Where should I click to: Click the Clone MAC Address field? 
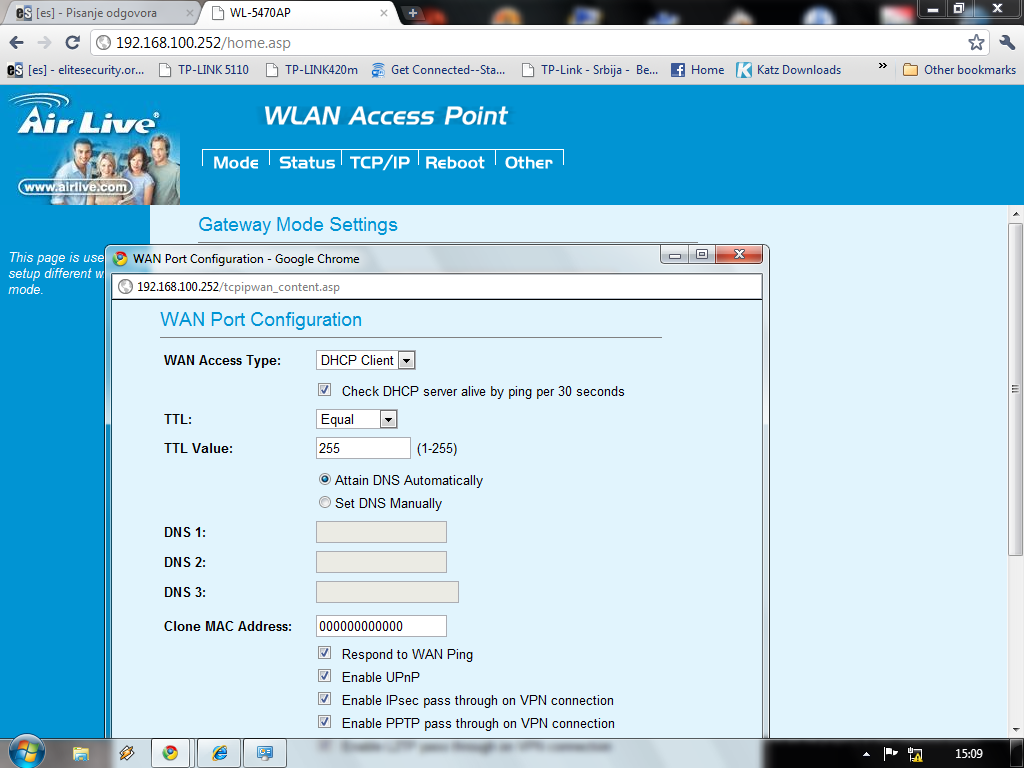[x=381, y=626]
